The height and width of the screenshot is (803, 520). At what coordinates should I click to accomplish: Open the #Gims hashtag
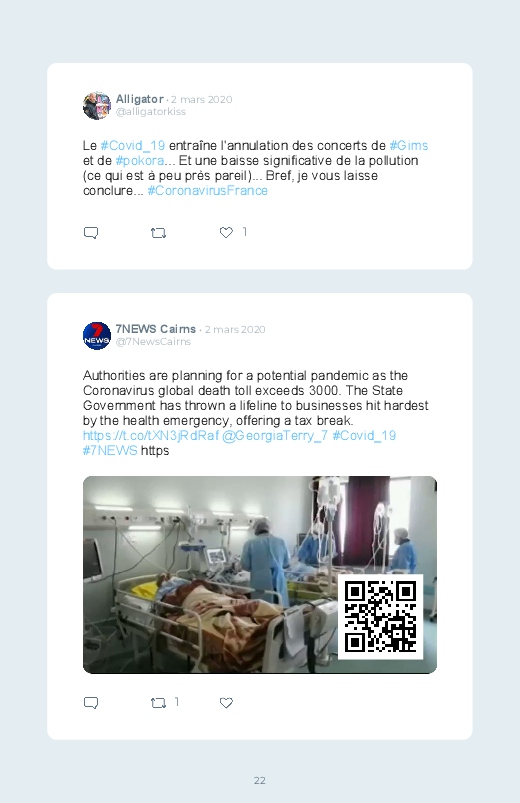(x=408, y=145)
